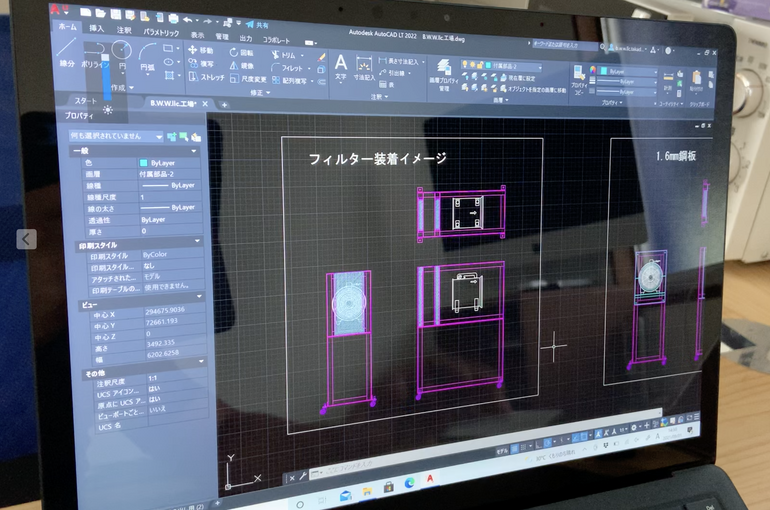Open 画層プロパティ管理 layer manager
Viewport: 770px width, 510px height.
(x=443, y=75)
